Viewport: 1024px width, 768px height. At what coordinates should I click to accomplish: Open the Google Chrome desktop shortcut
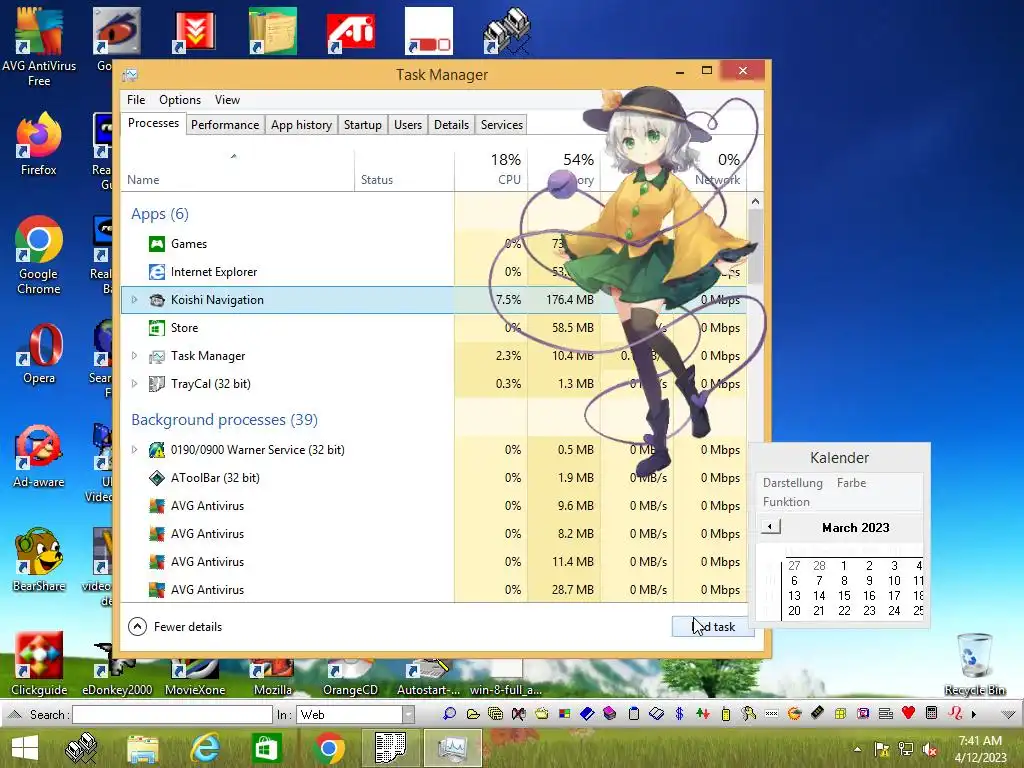pyautogui.click(x=39, y=255)
